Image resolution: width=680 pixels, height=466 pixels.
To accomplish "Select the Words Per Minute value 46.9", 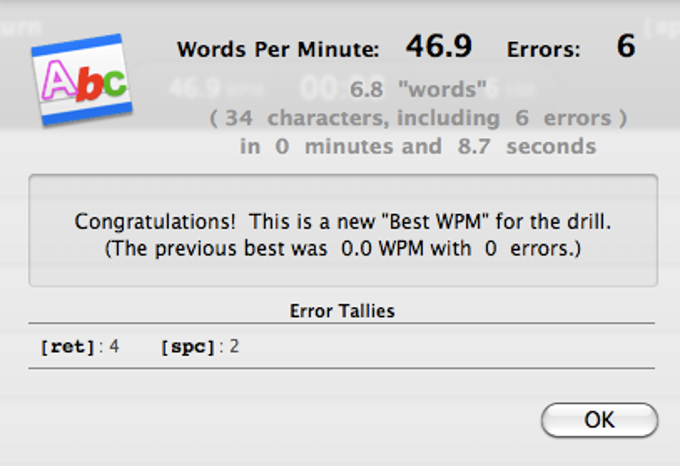I will coord(439,46).
